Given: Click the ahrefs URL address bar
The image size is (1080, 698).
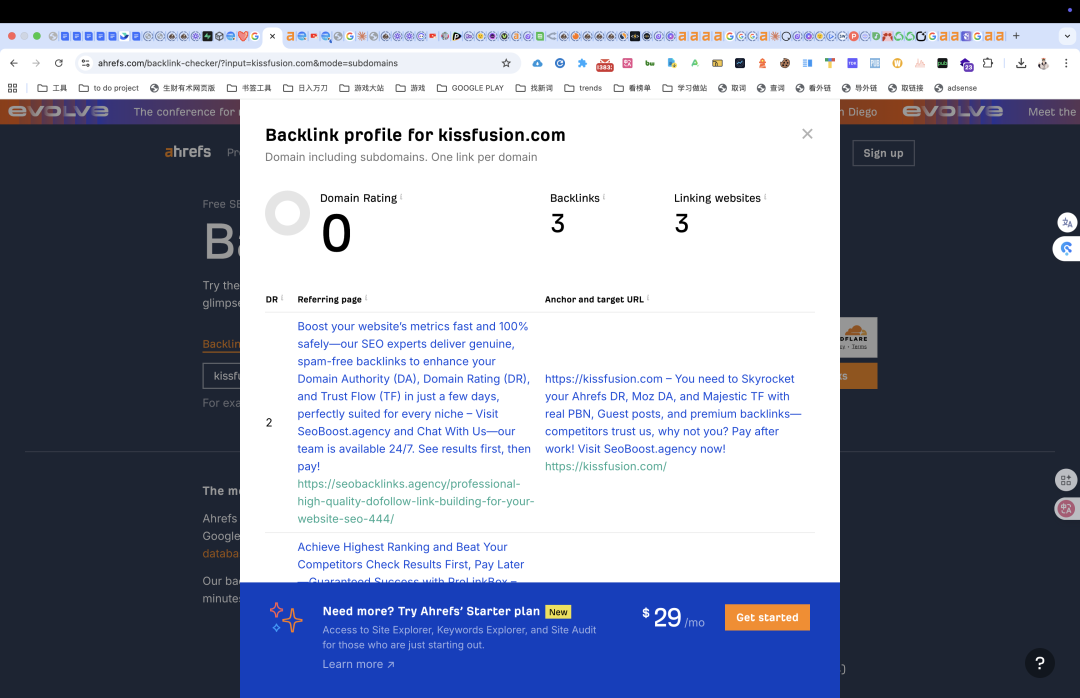Looking at the screenshot, I should coord(296,63).
